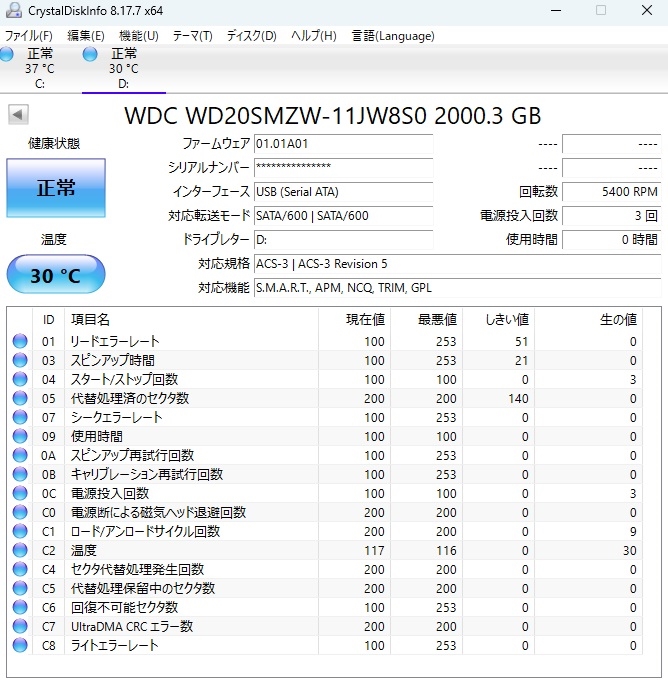Click status orb for row C1 ロード/アンロードサイクル回数
The width and height of the screenshot is (668, 681).
[20, 531]
